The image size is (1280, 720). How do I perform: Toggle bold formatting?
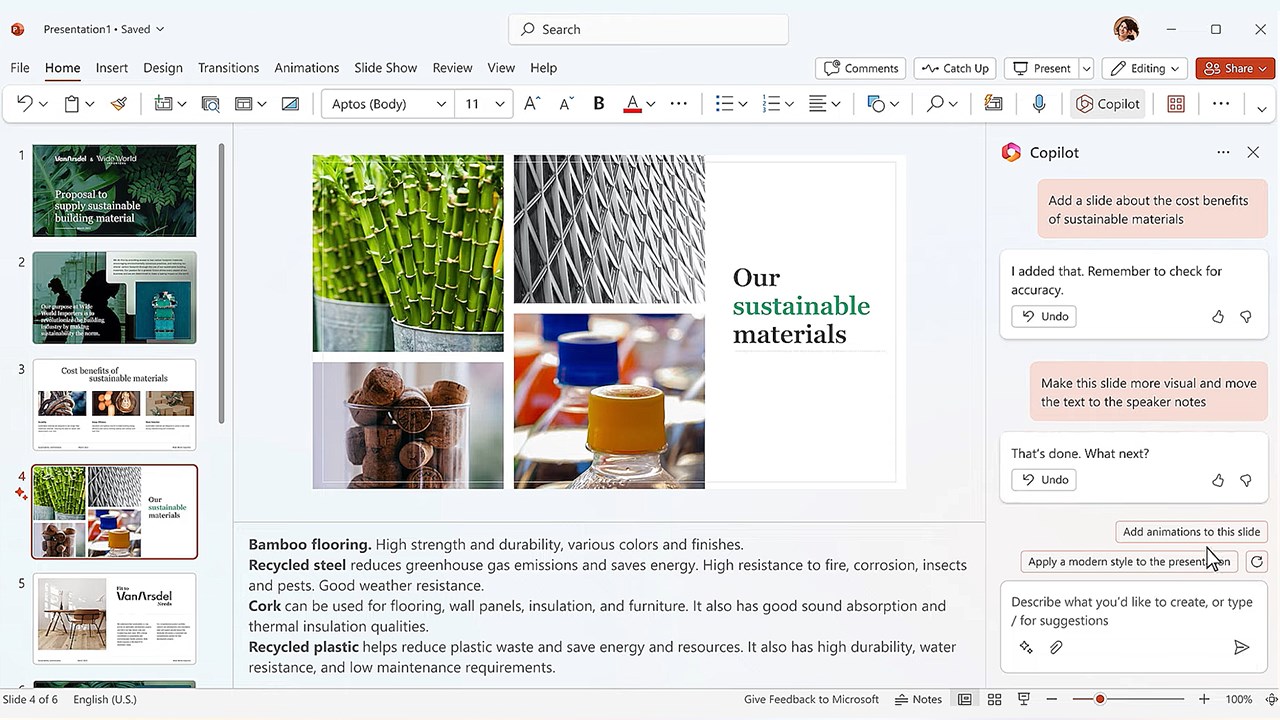(599, 103)
